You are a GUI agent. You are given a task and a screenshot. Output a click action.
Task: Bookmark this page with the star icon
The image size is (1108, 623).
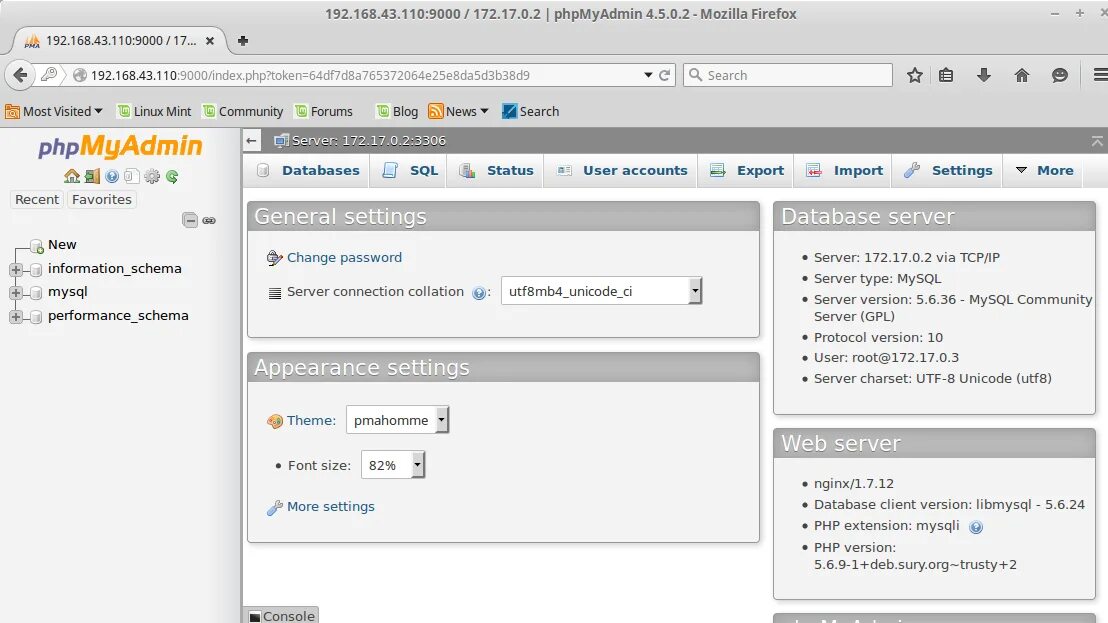pyautogui.click(x=914, y=75)
